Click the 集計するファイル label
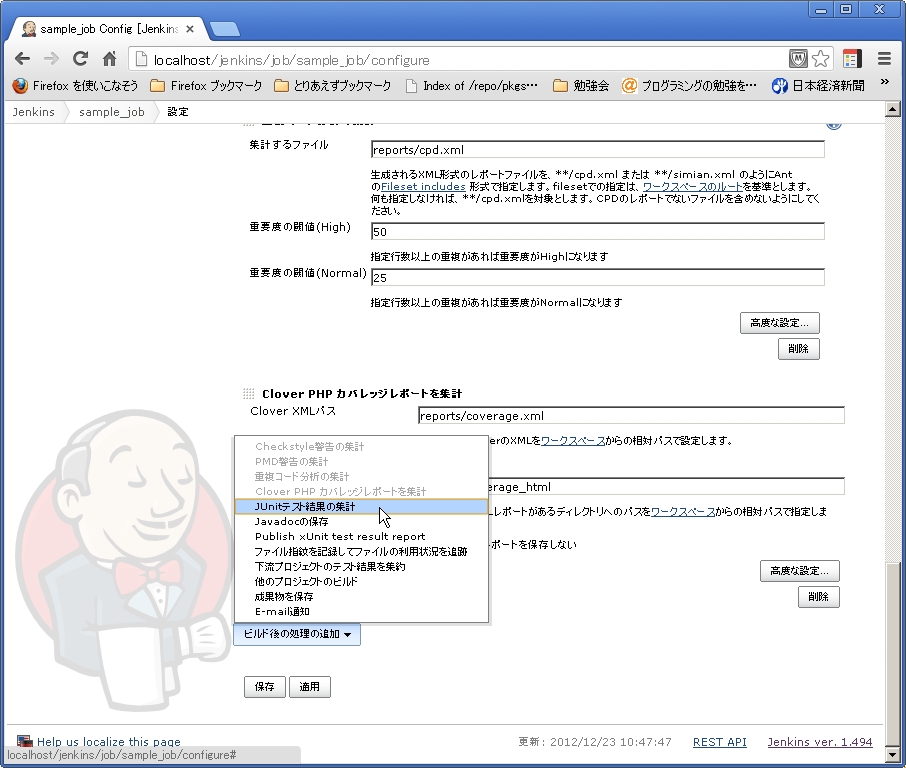 (289, 145)
